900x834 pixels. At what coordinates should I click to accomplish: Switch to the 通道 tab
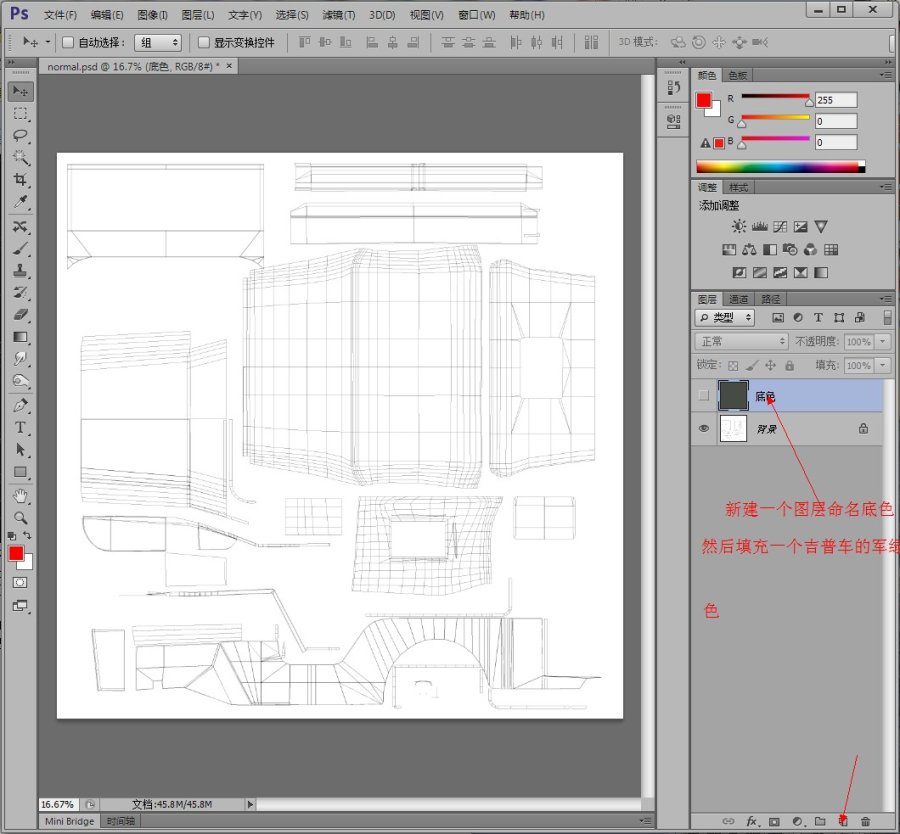point(738,299)
